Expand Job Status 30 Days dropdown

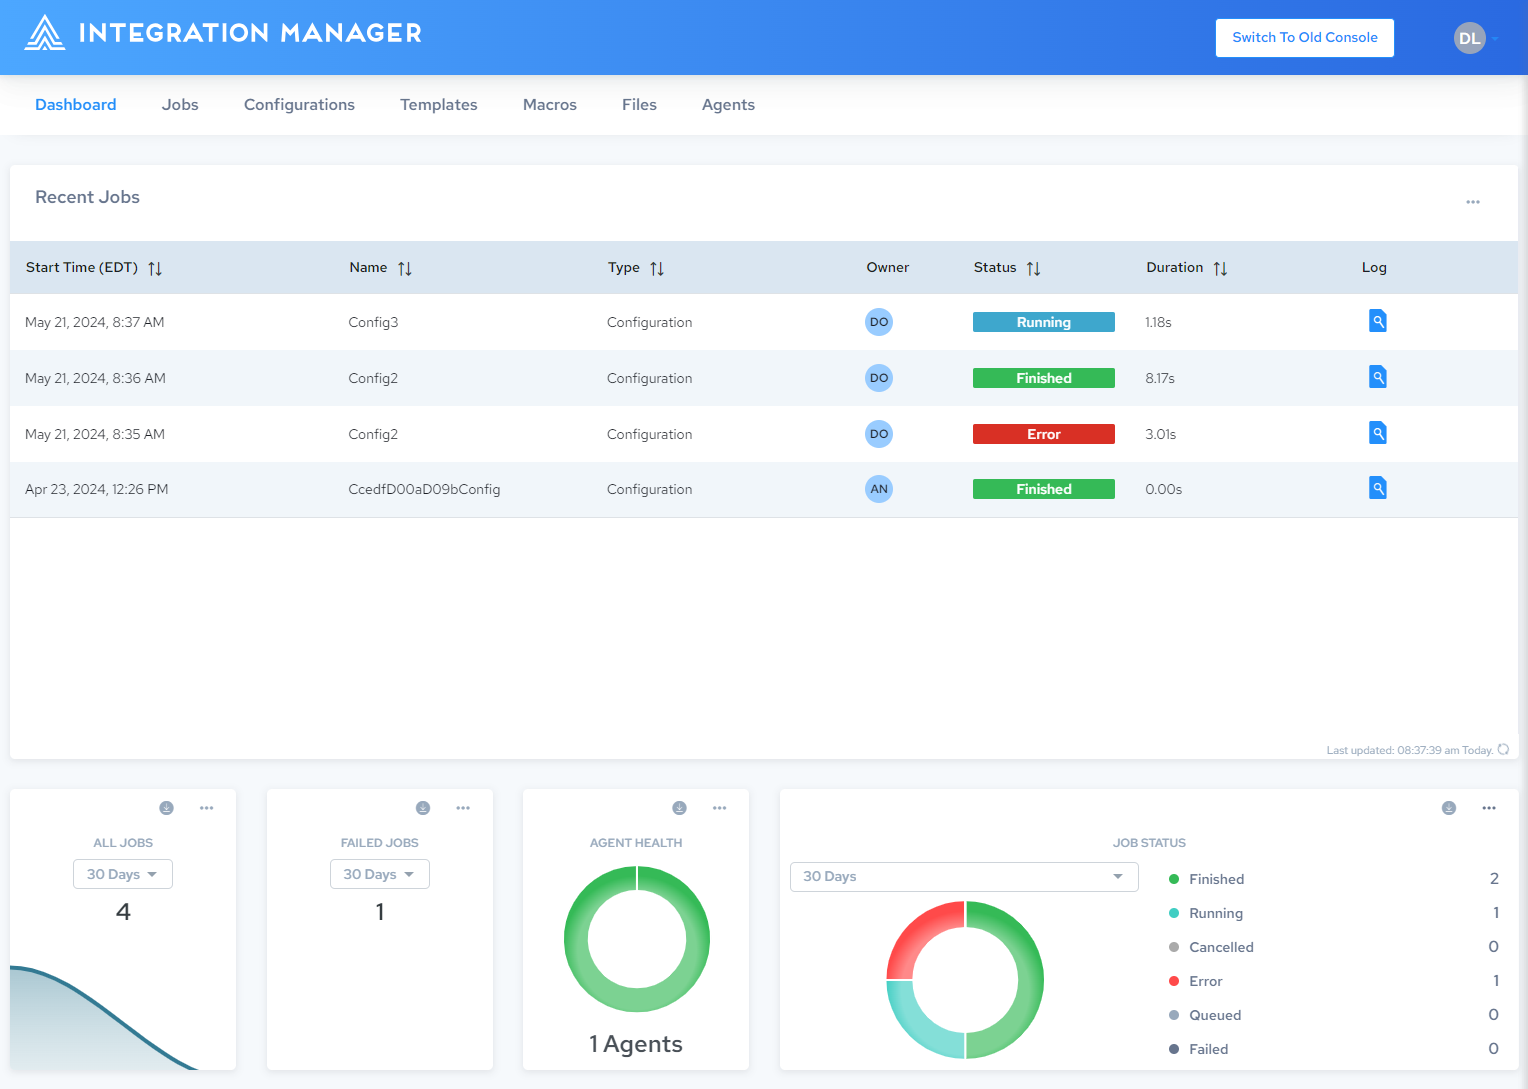(964, 877)
